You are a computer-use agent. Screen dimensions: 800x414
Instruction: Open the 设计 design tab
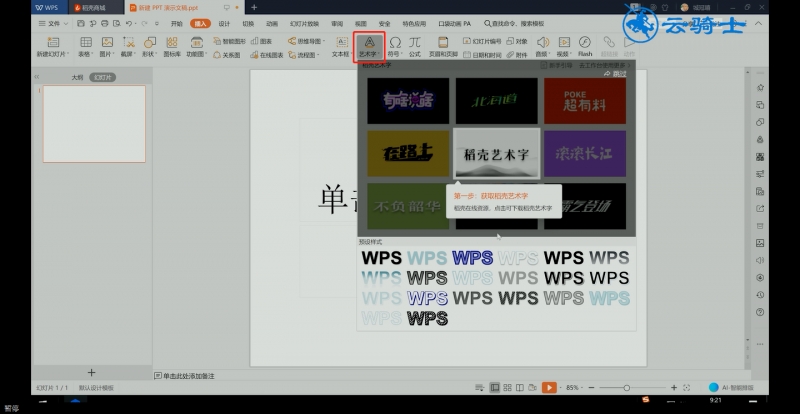pos(224,23)
